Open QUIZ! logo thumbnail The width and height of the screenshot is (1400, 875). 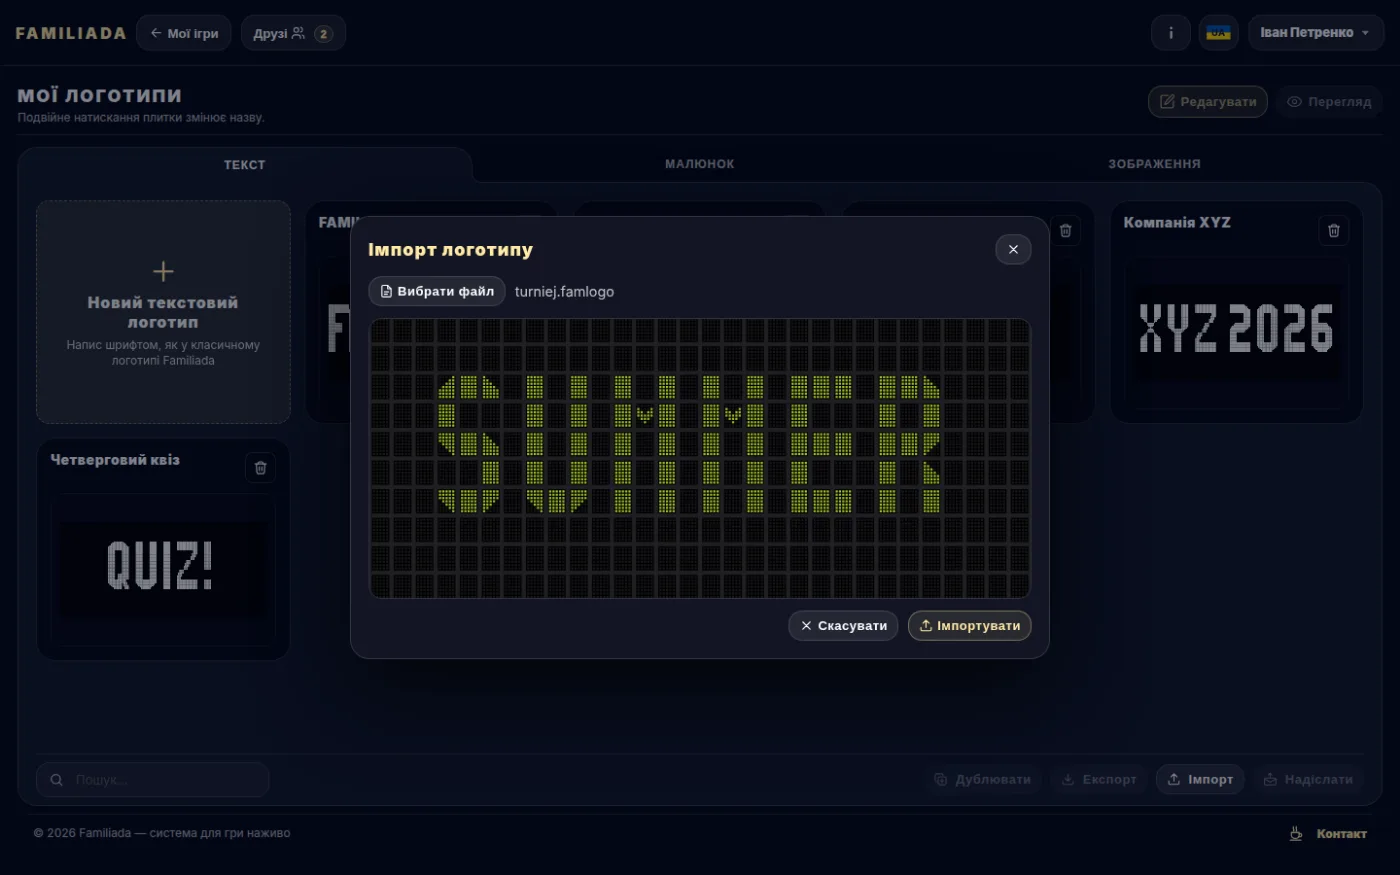pos(163,567)
